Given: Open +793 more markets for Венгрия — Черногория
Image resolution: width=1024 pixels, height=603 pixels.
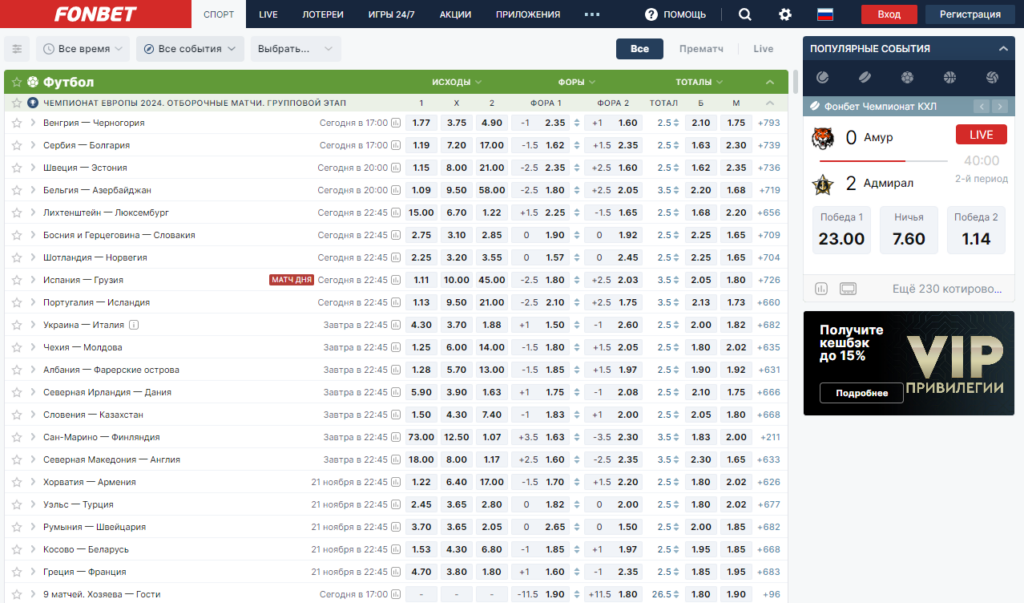Looking at the screenshot, I should (769, 123).
